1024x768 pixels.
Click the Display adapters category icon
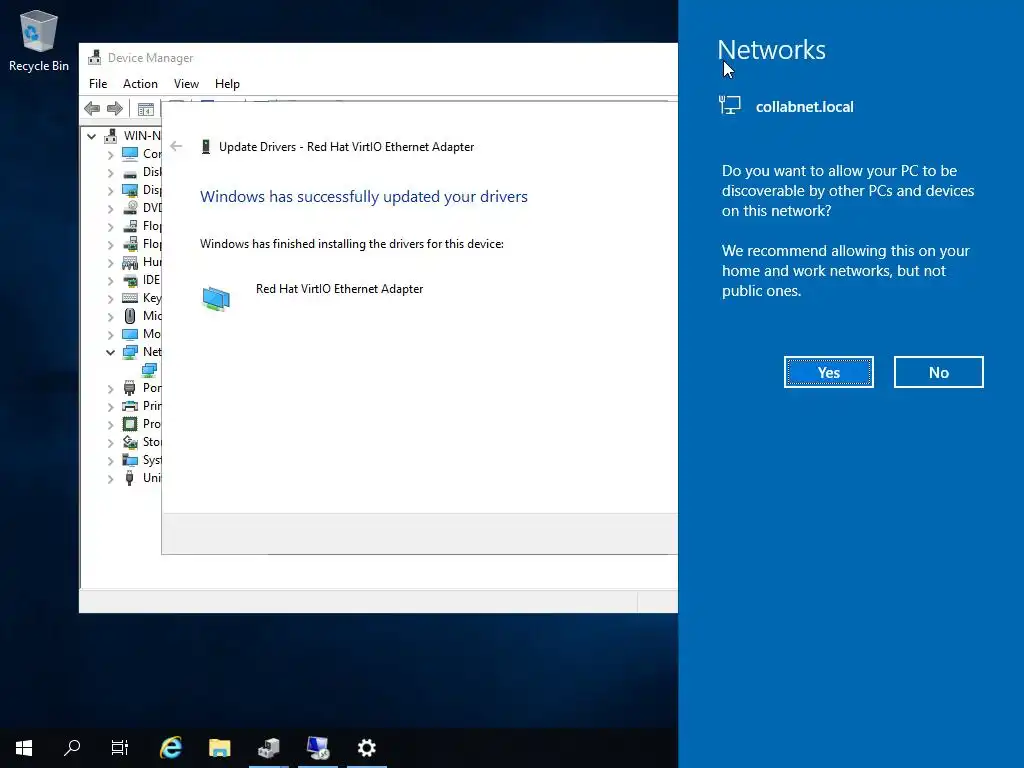click(x=130, y=190)
